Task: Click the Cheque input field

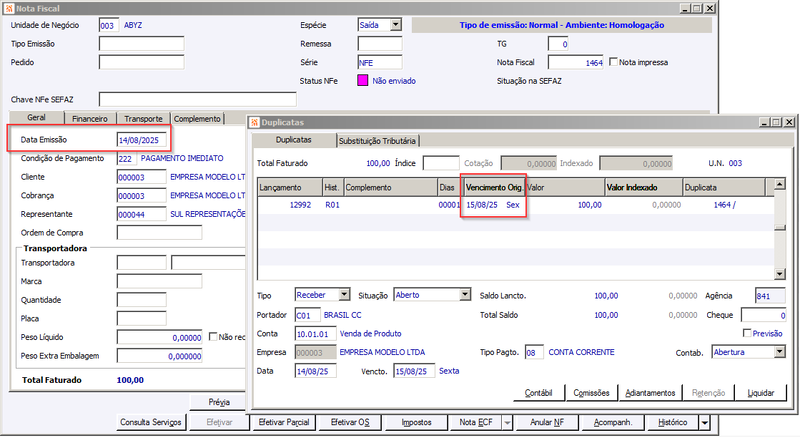Action: click(x=764, y=315)
